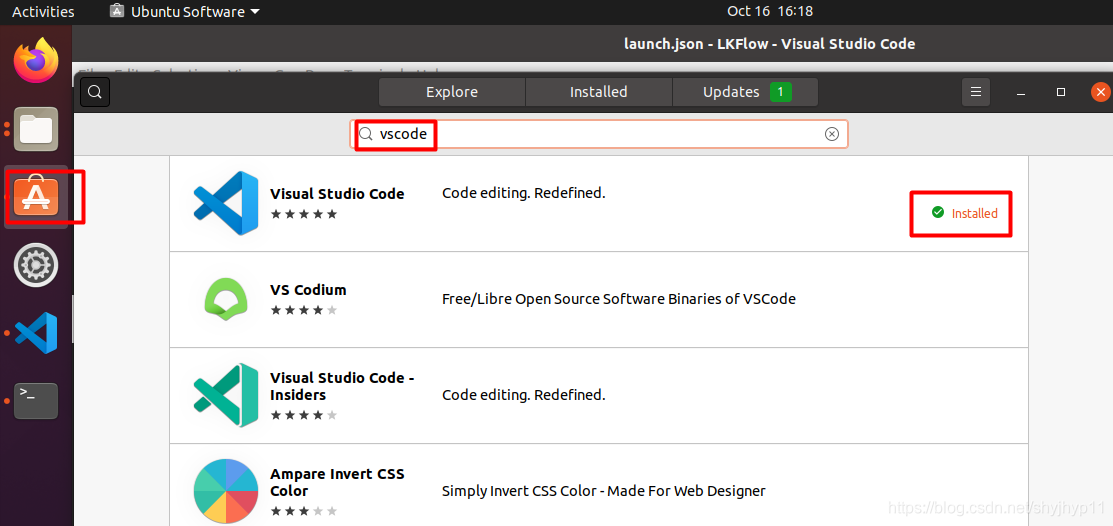1113x526 pixels.
Task: Click the Ampare Invert CSS Color icon
Action: [x=226, y=491]
